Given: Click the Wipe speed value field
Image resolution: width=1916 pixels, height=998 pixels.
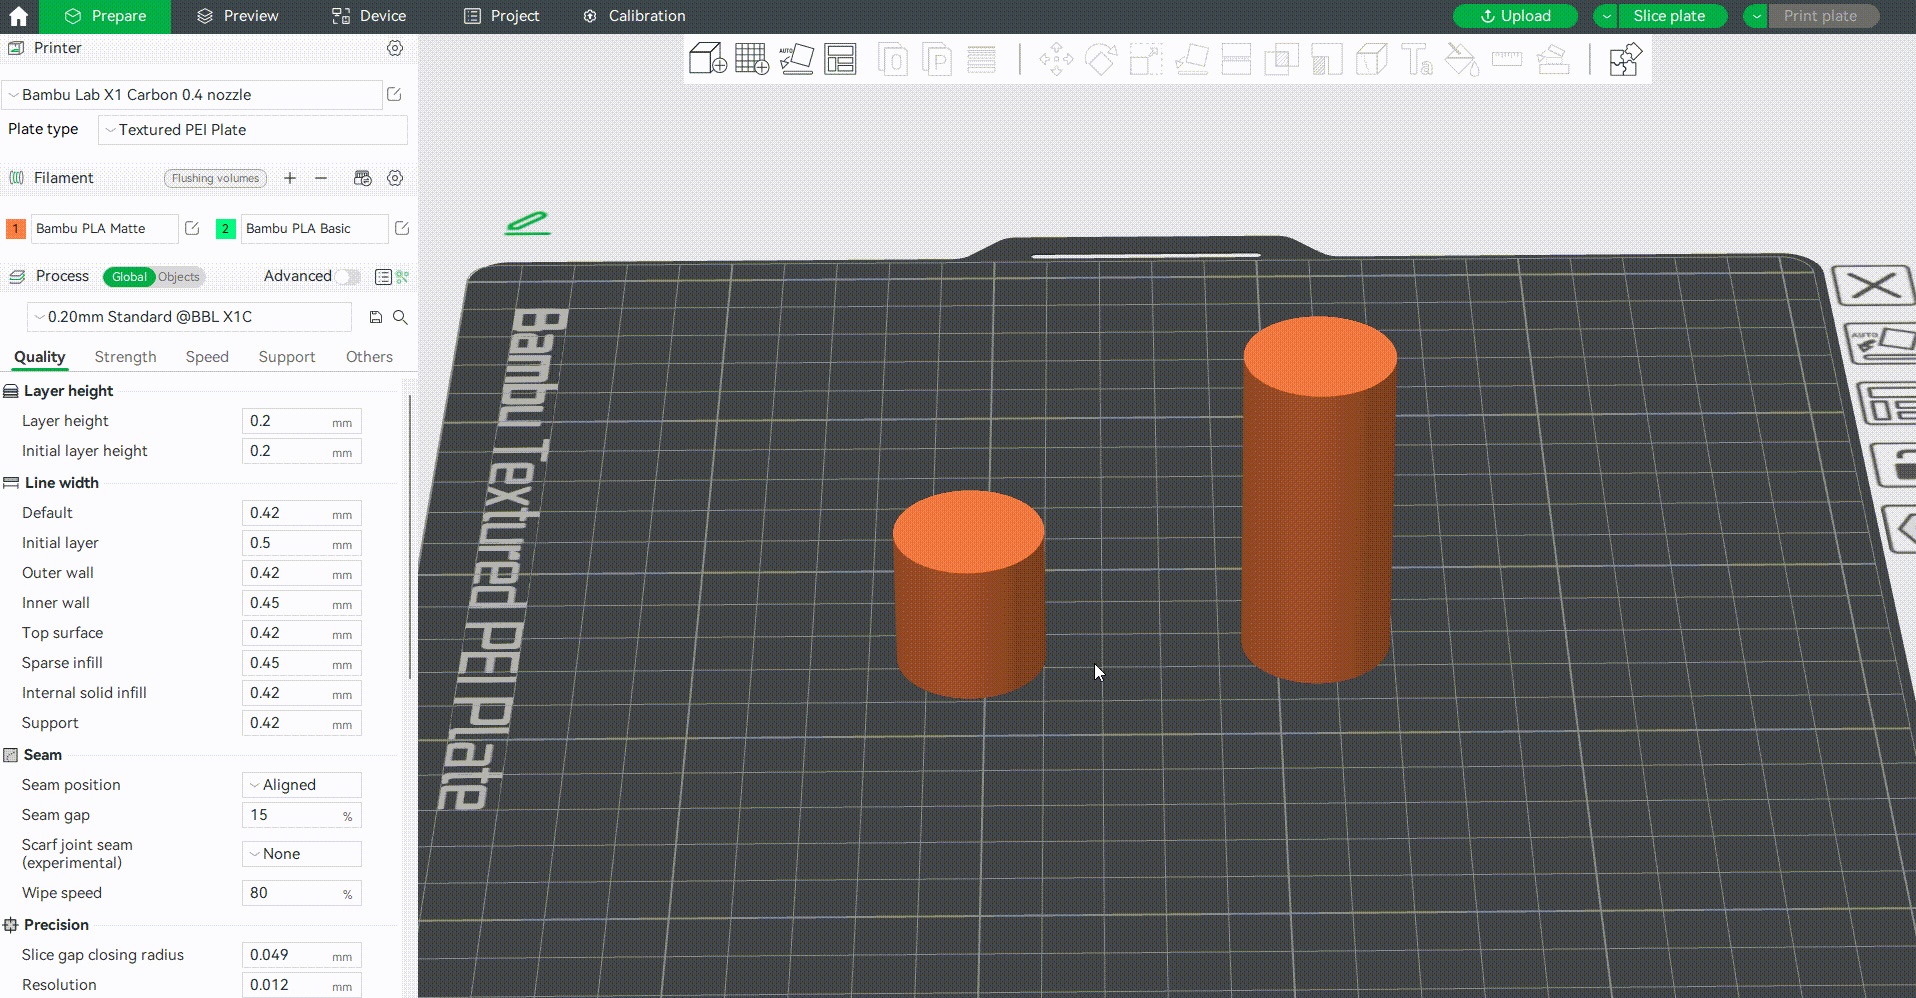Looking at the screenshot, I should [302, 893].
